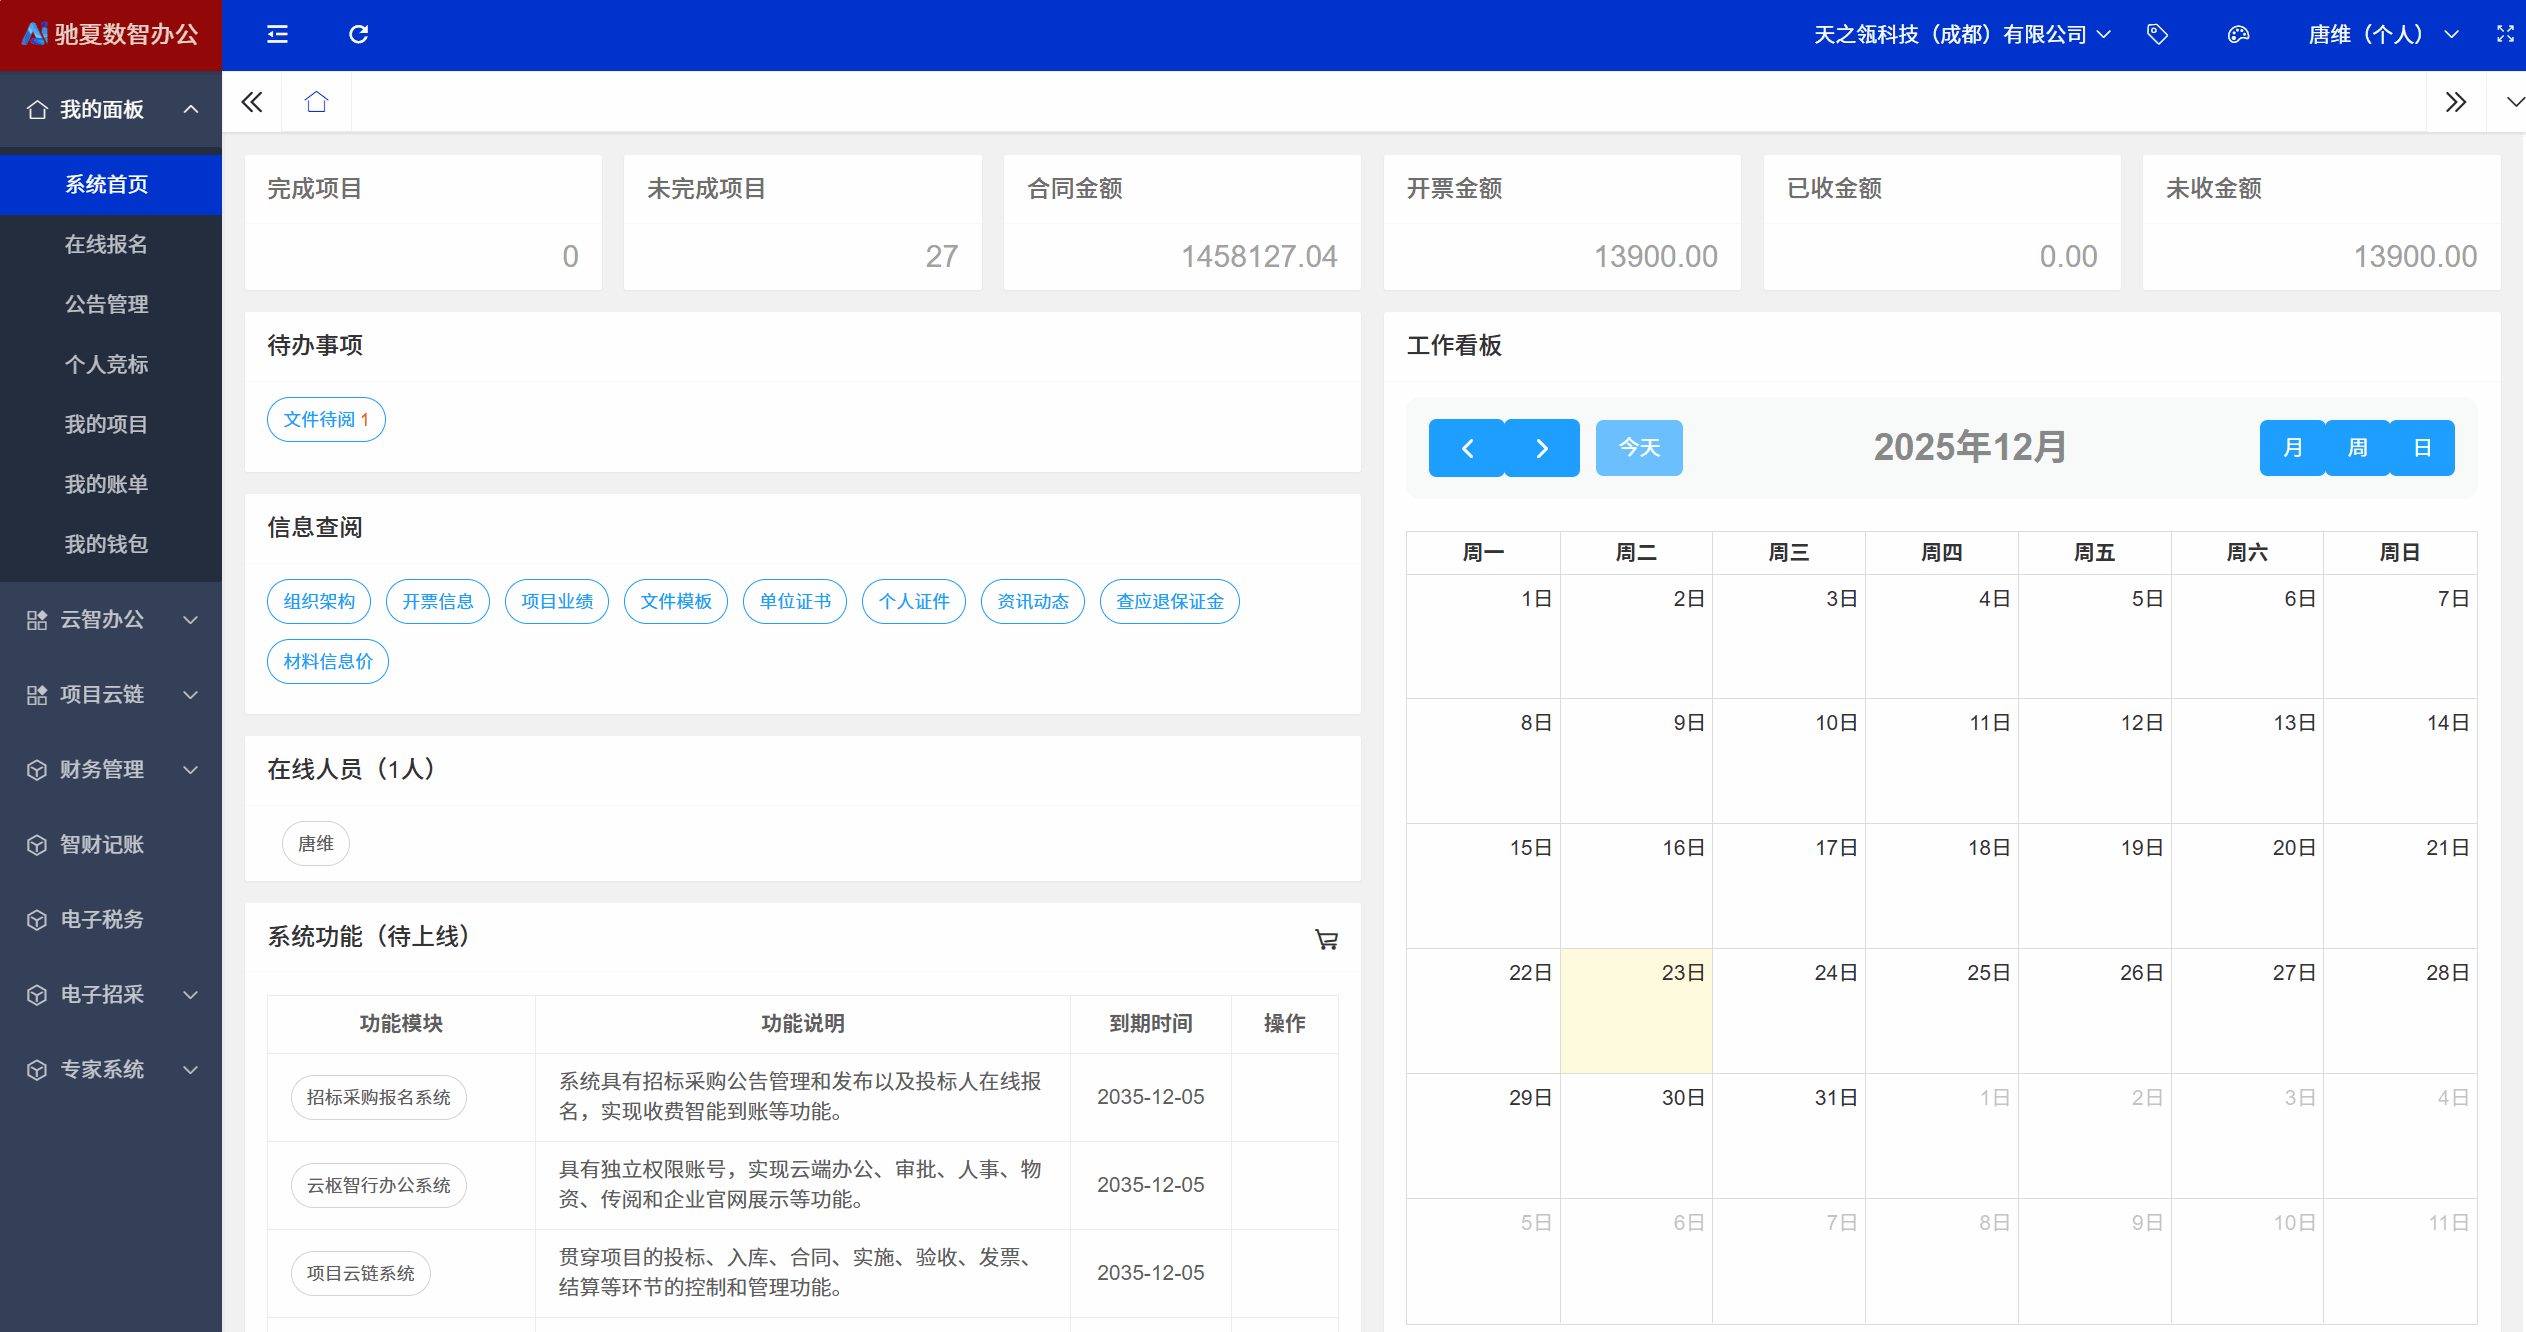Image resolution: width=2526 pixels, height=1332 pixels.
Task: Open the theme palette icon
Action: point(2238,35)
